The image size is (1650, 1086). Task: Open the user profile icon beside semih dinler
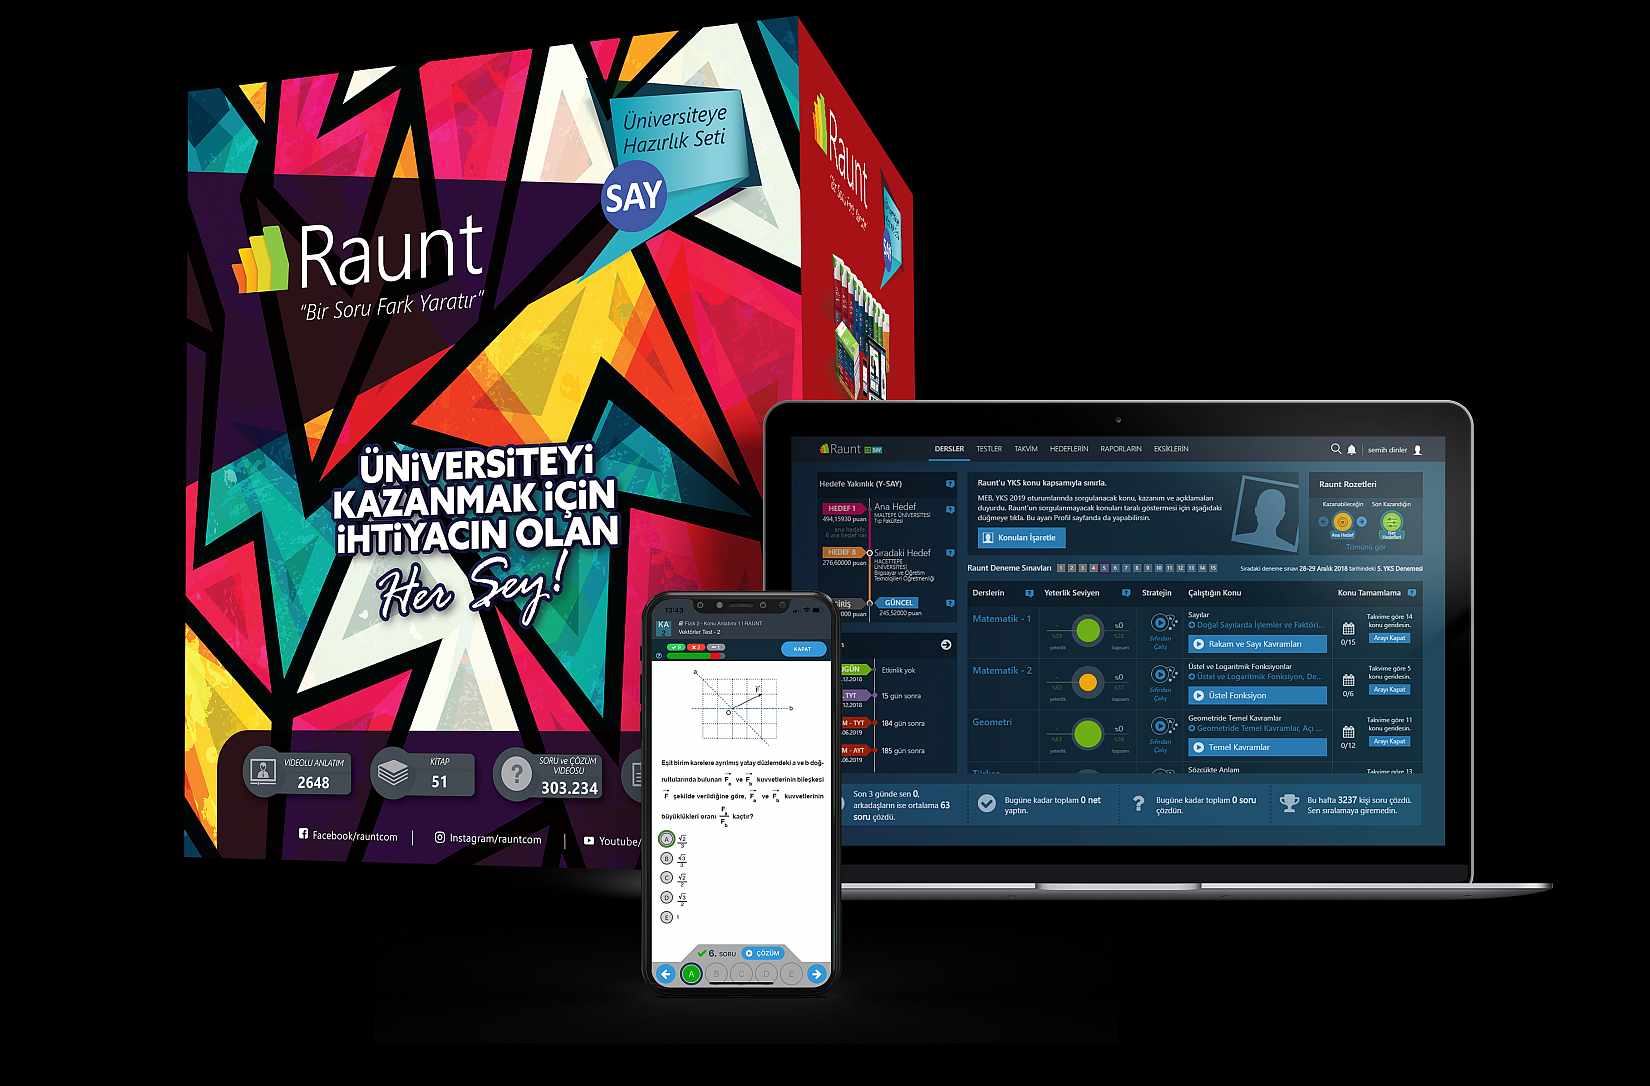coord(1417,450)
